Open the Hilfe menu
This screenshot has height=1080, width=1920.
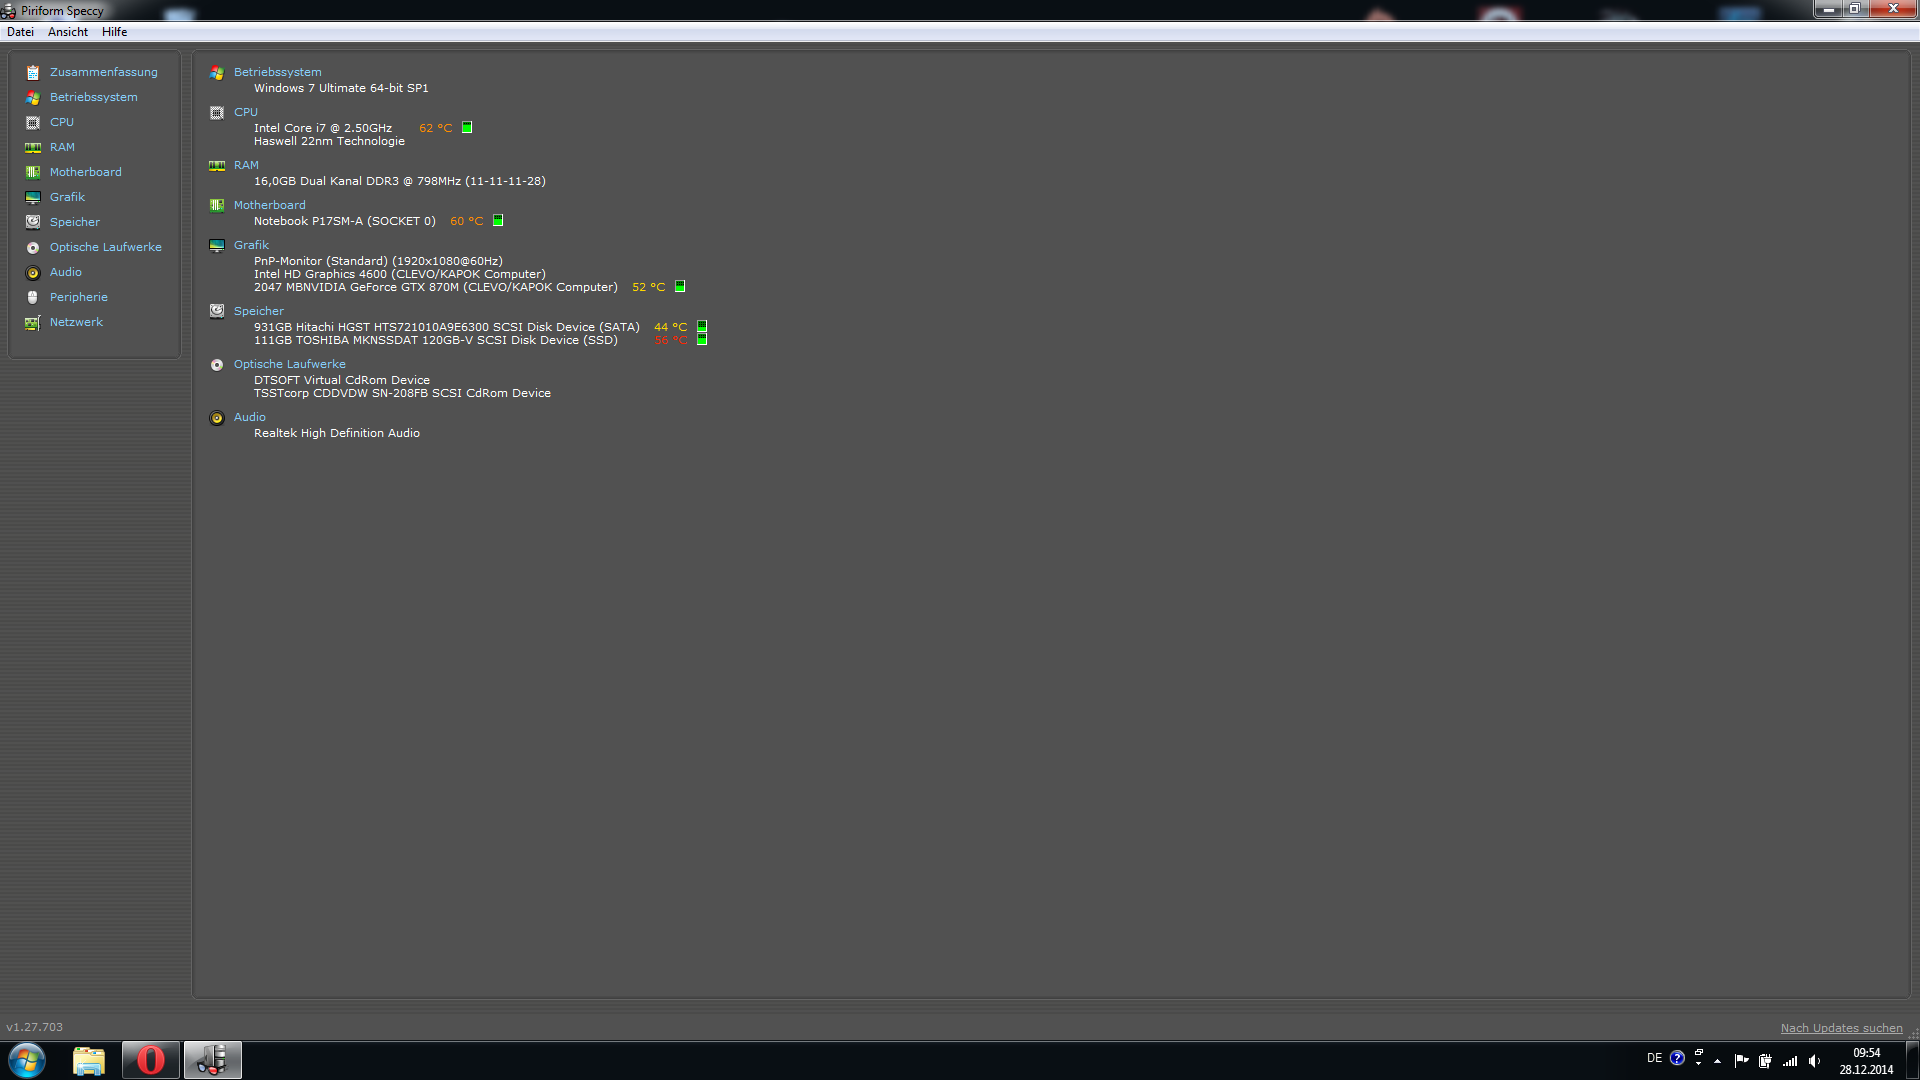tap(114, 32)
